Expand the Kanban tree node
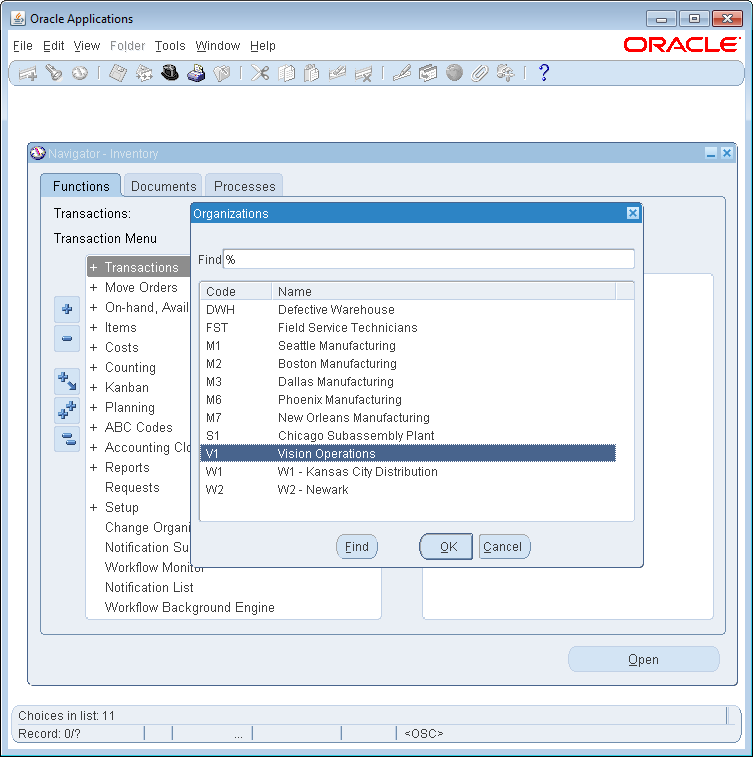The width and height of the screenshot is (753, 757). click(x=94, y=388)
